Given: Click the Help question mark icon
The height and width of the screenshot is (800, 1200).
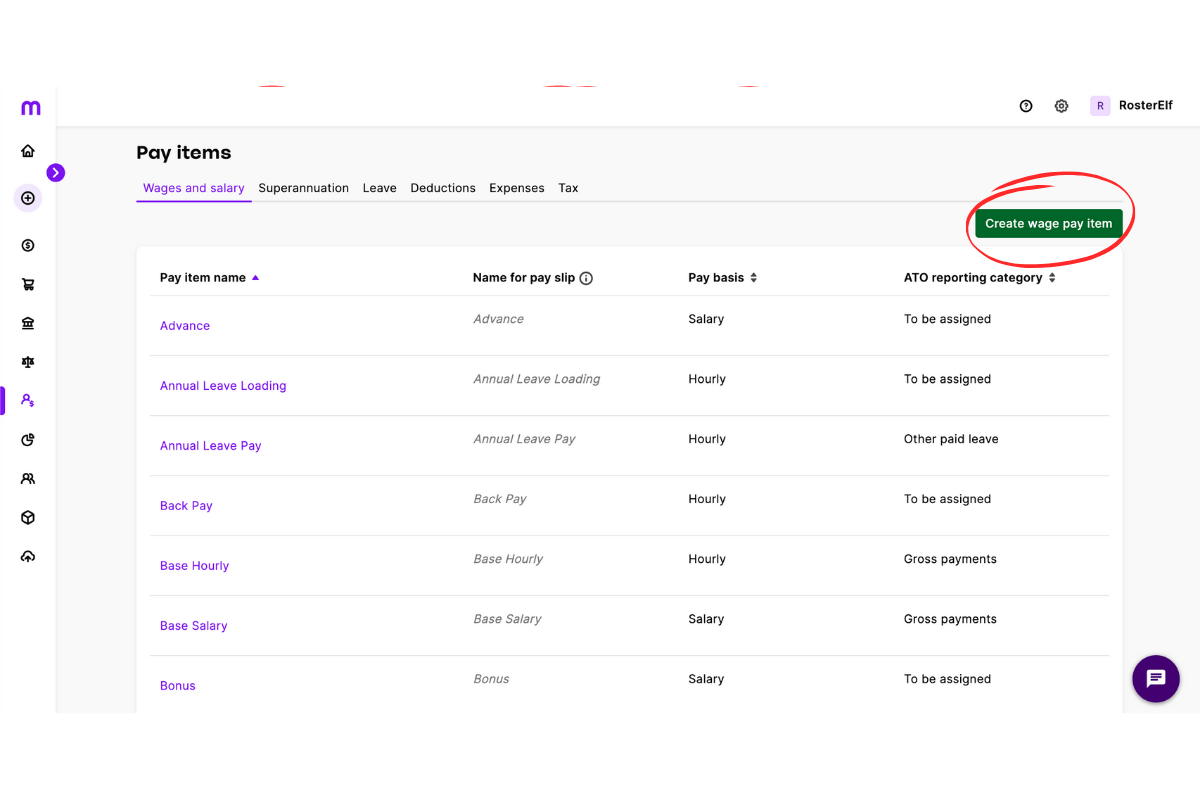Looking at the screenshot, I should tap(1025, 105).
